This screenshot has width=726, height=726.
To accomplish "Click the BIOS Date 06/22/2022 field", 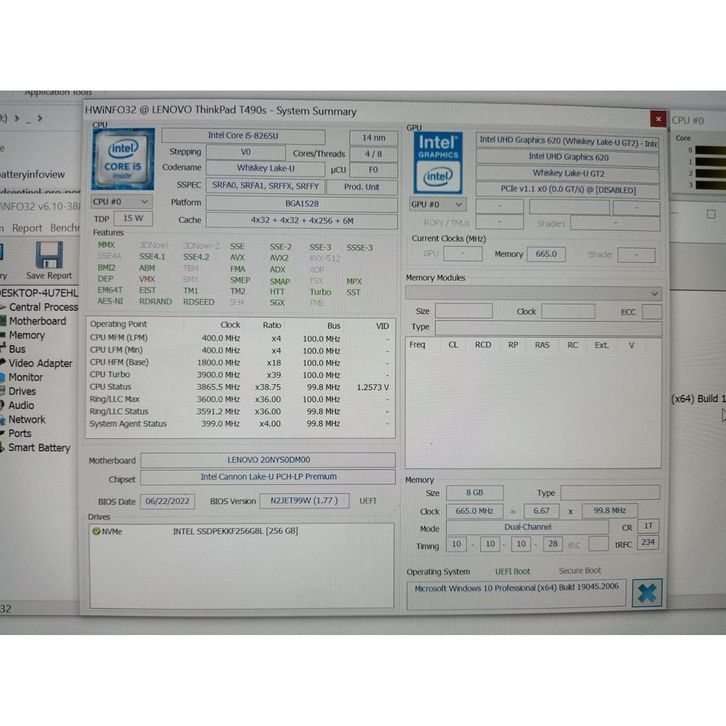I will click(167, 501).
